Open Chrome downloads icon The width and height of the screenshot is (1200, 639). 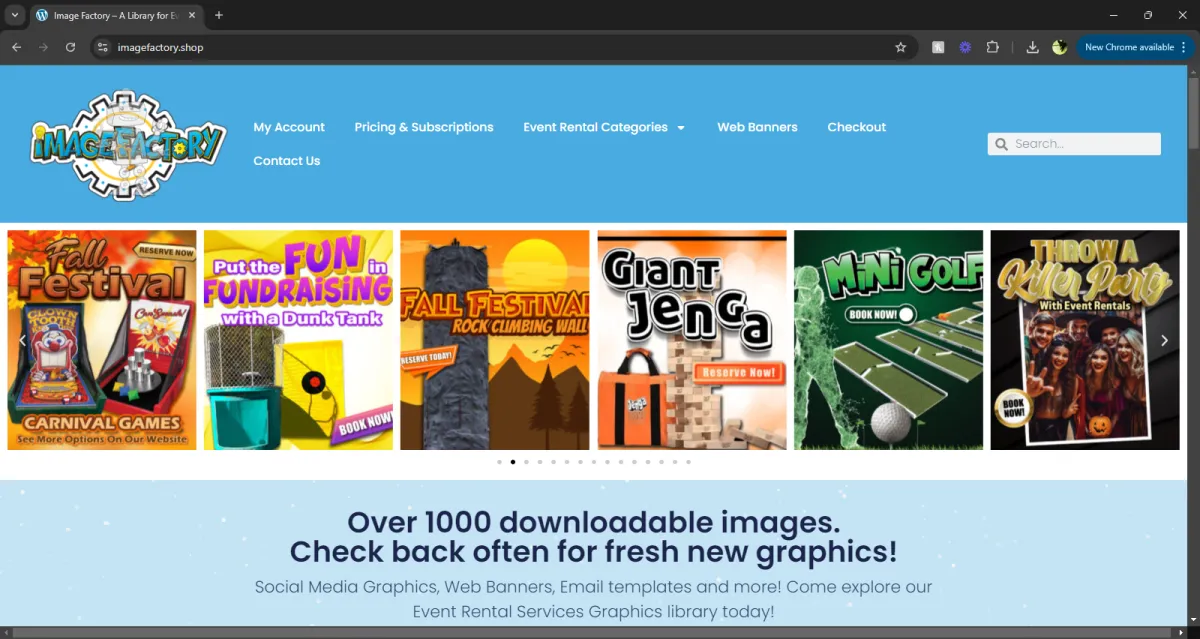tap(1032, 47)
